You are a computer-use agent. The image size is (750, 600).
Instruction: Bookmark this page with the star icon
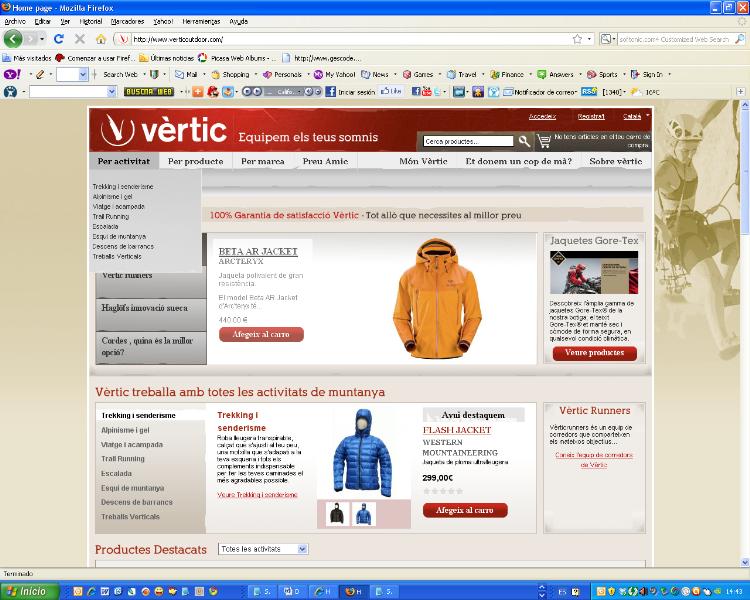tap(577, 39)
